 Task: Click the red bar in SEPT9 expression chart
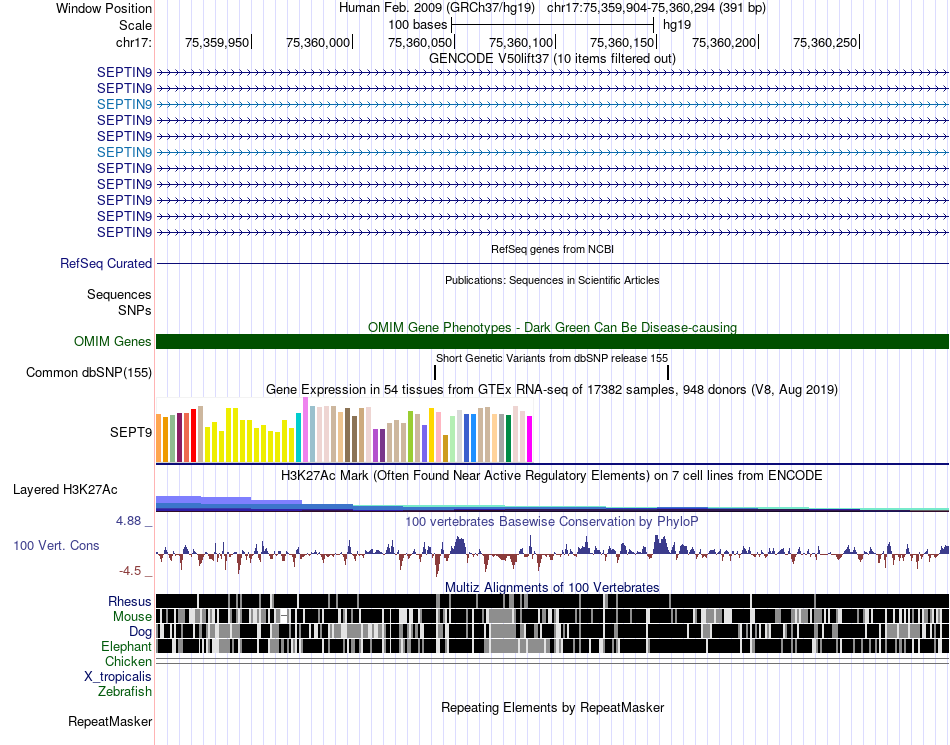(194, 436)
